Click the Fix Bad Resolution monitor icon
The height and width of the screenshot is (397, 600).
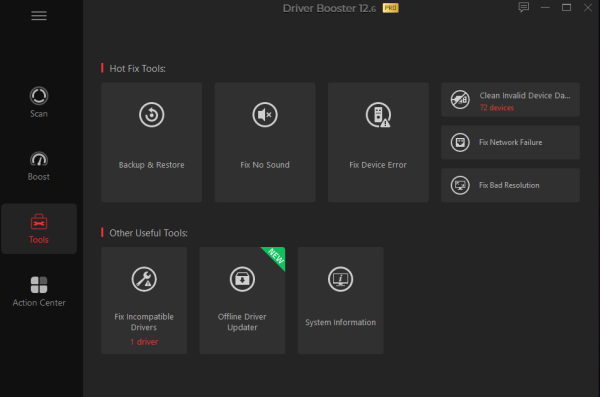(460, 185)
